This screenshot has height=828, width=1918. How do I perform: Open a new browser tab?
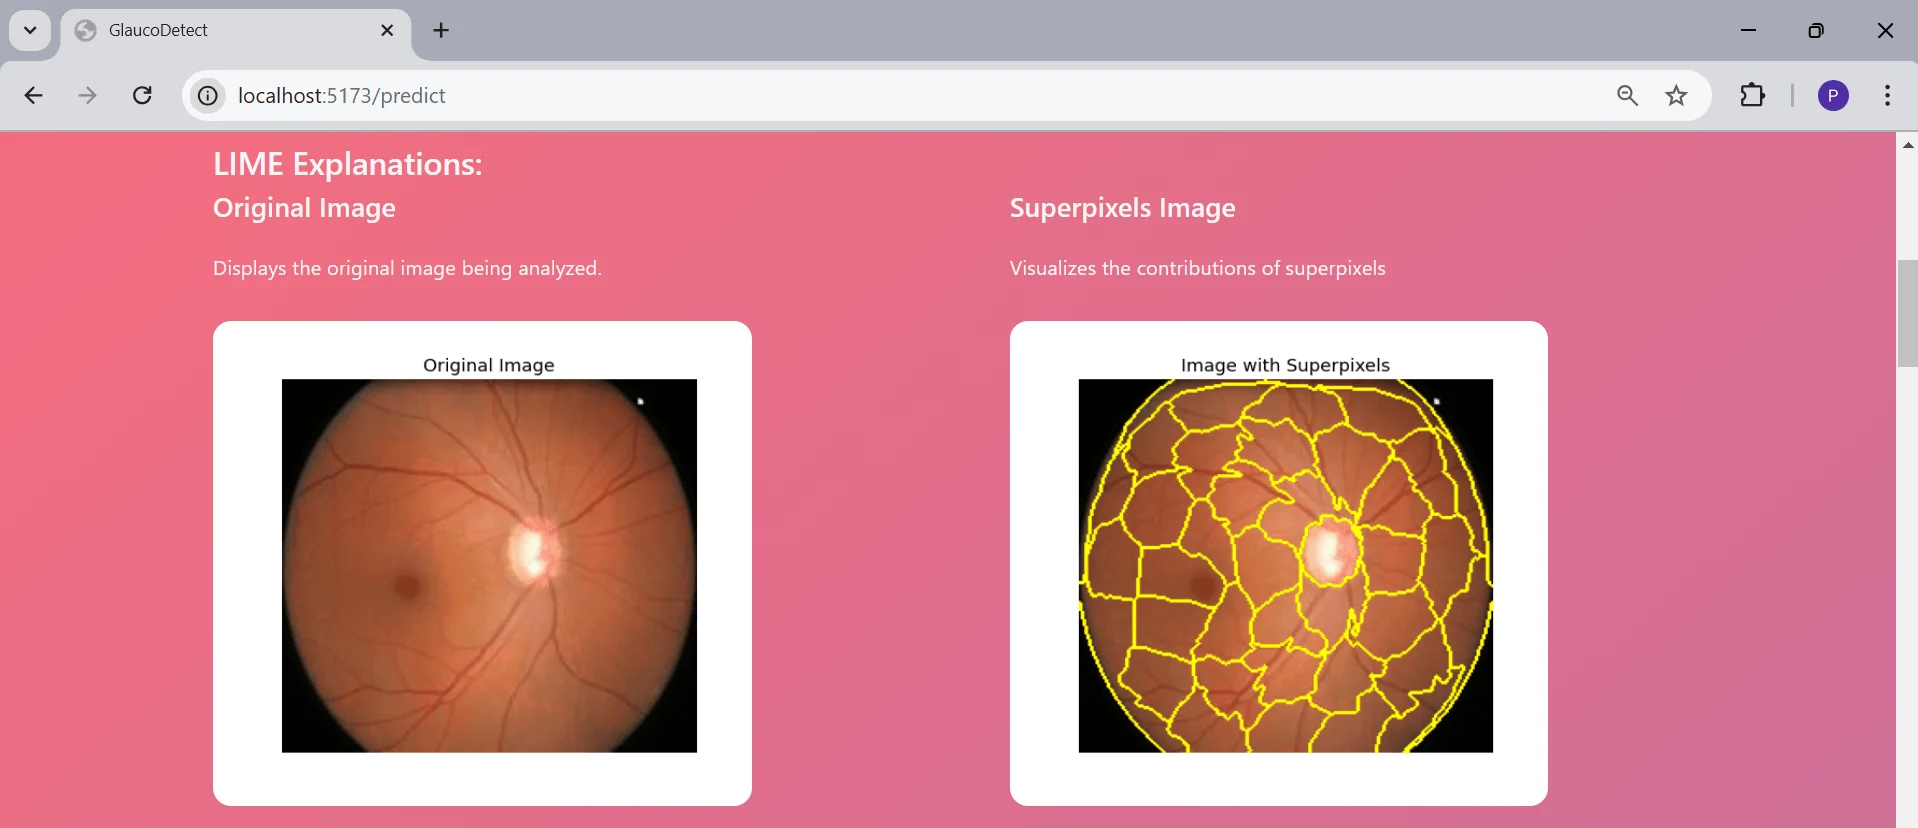[441, 30]
